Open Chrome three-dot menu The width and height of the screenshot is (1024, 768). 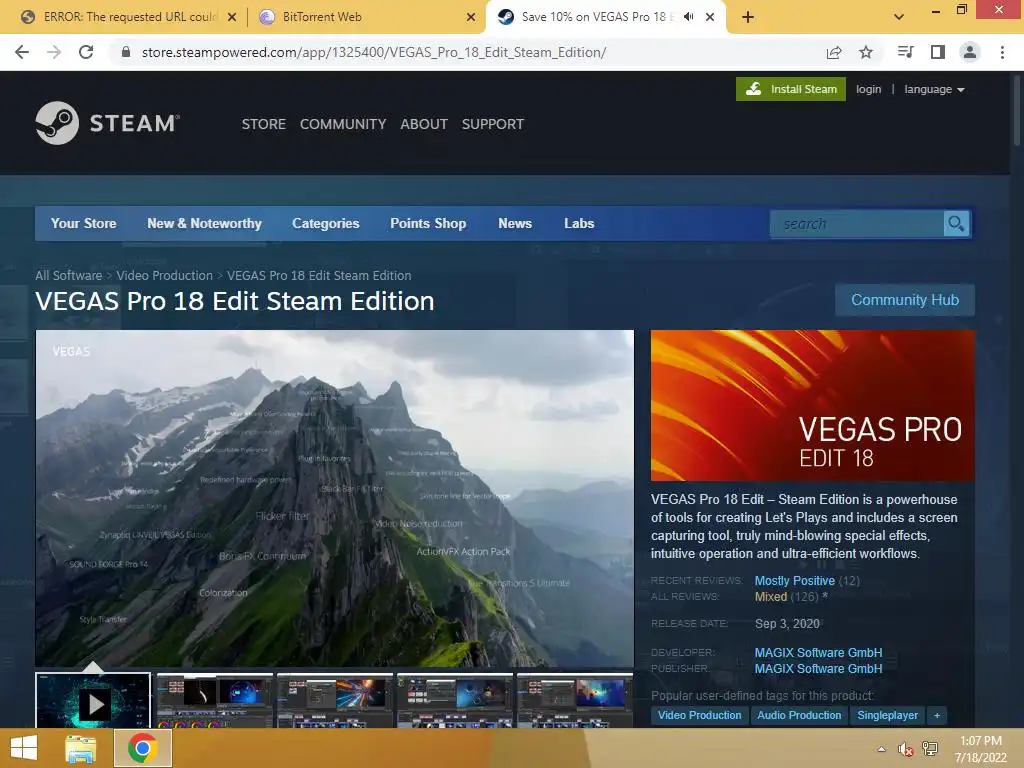click(x=1002, y=52)
